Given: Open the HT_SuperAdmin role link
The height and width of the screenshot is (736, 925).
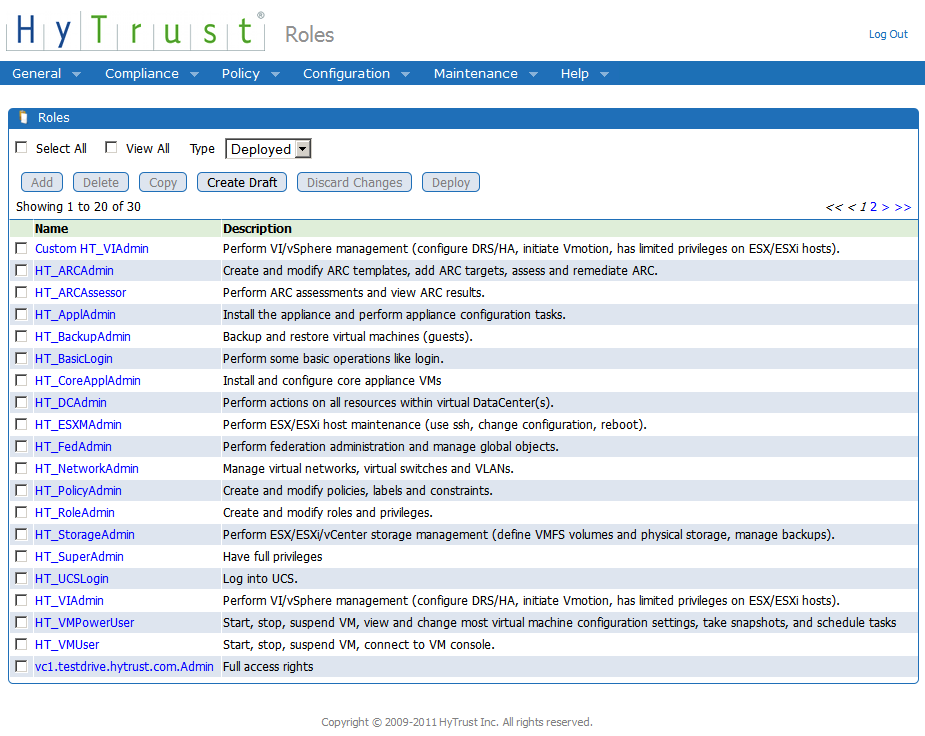Looking at the screenshot, I should click(x=79, y=556).
